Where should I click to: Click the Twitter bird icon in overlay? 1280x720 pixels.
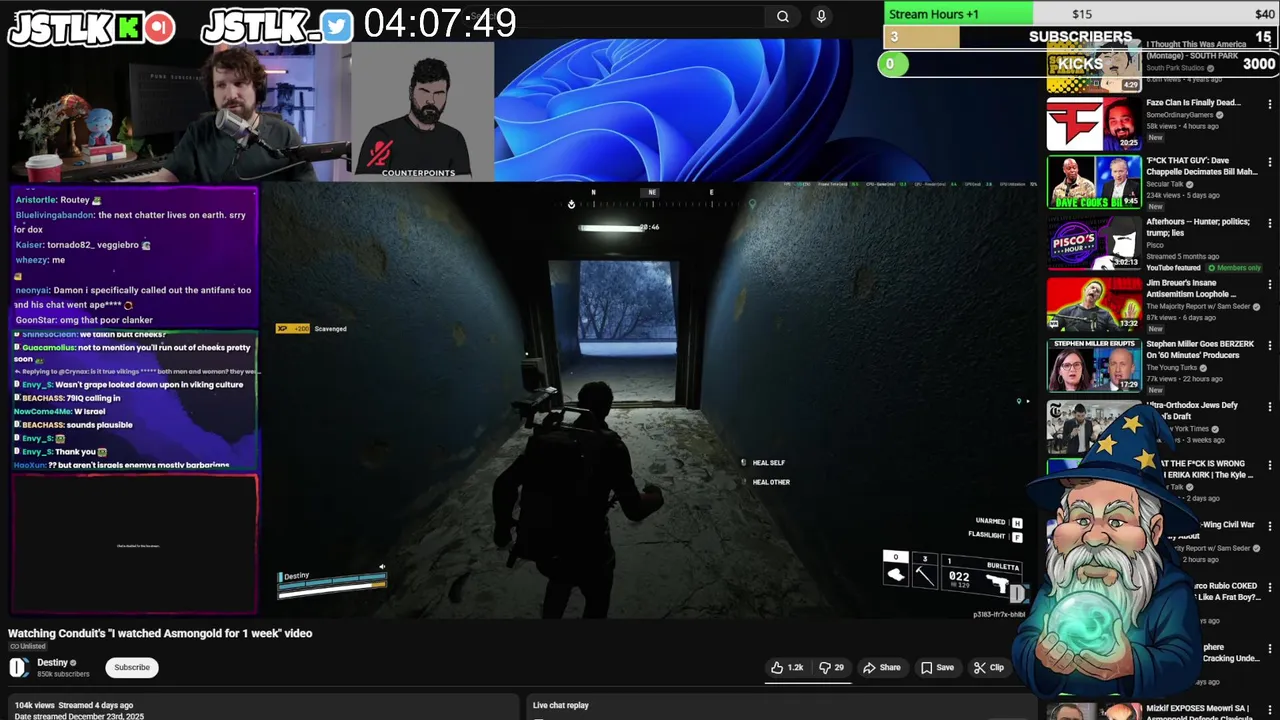(338, 27)
